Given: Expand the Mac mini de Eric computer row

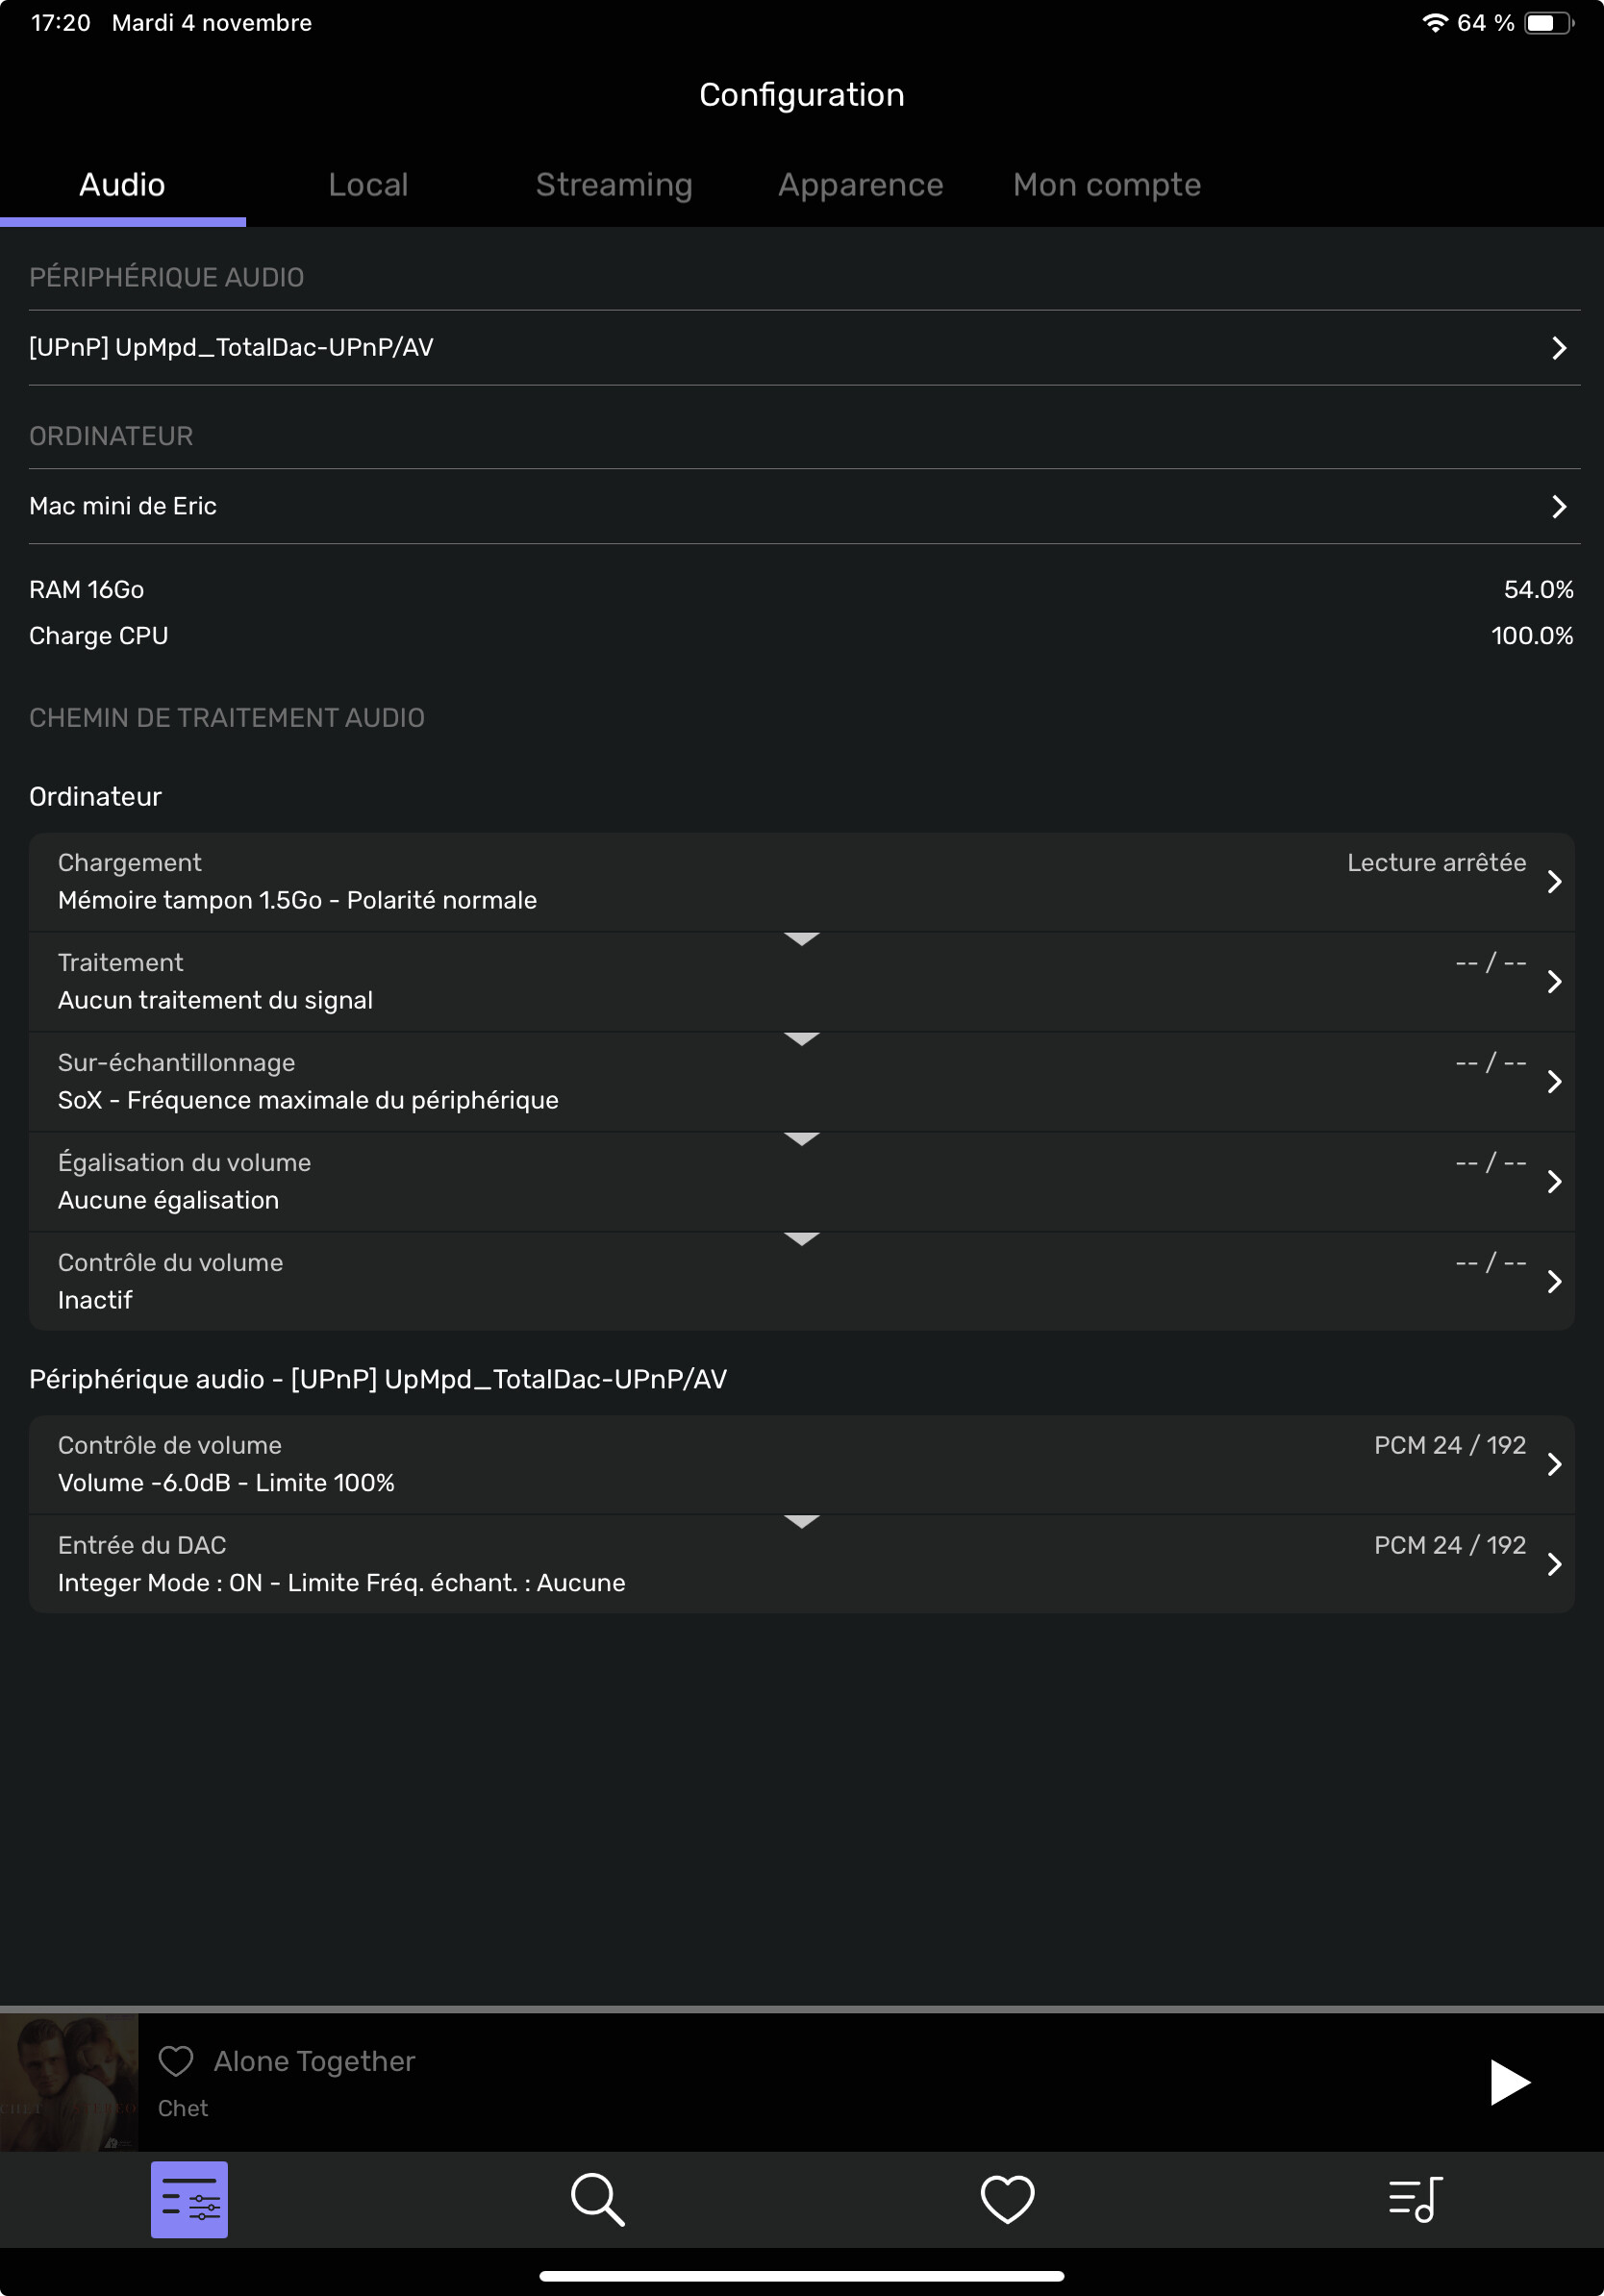Looking at the screenshot, I should point(804,506).
